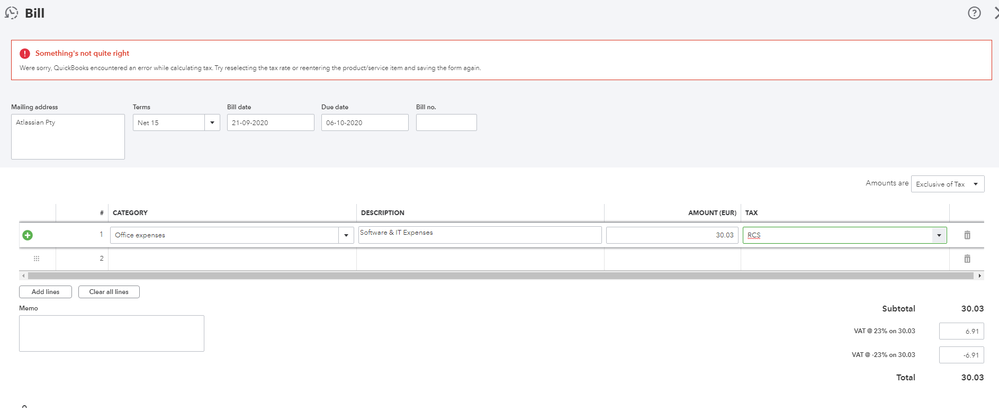Click the Bill date field
The image size is (999, 408).
(270, 123)
